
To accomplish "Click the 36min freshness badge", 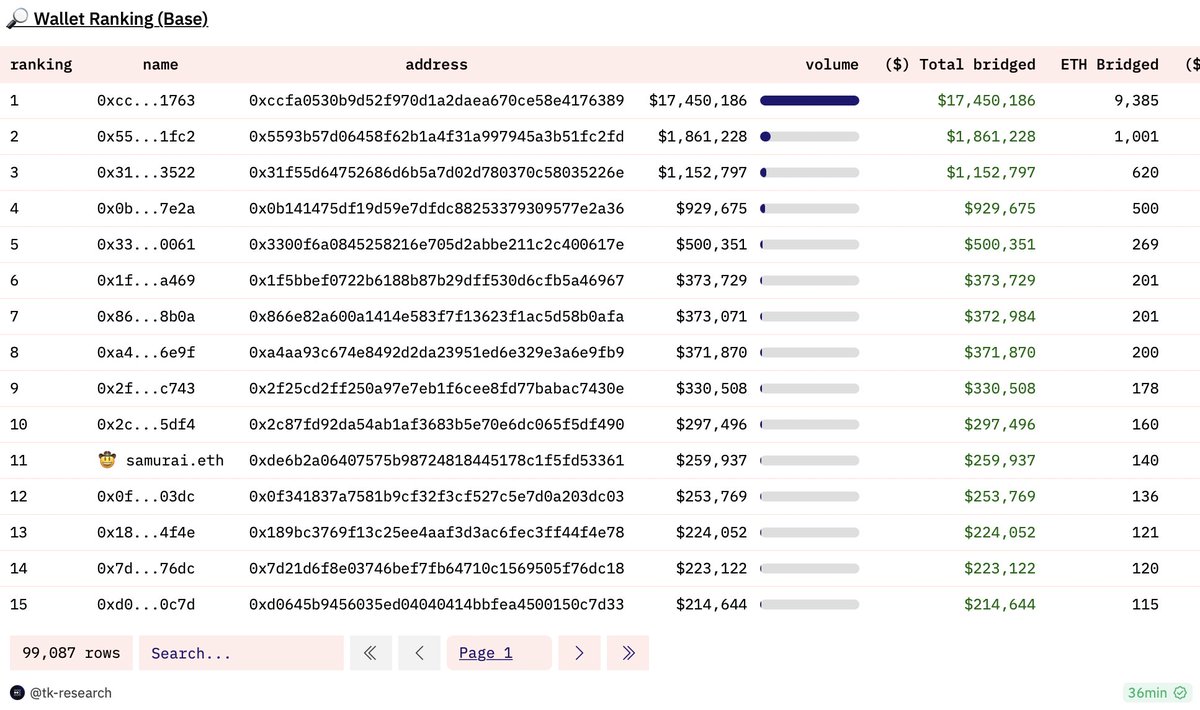I will [1157, 692].
